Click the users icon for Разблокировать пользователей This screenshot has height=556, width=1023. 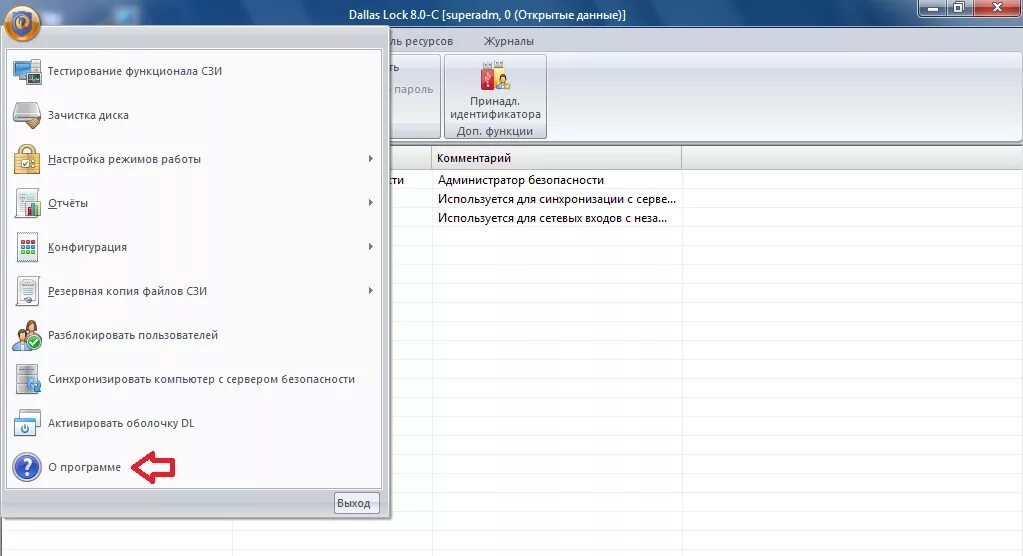pos(27,335)
